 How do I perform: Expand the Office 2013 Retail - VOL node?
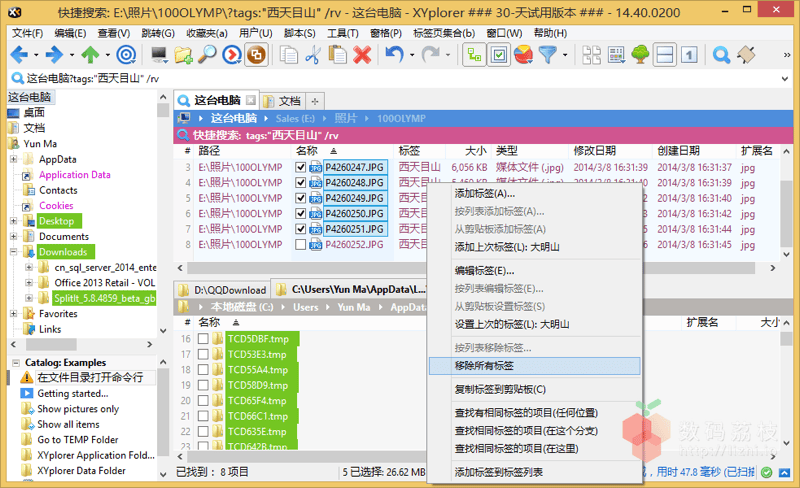29,283
